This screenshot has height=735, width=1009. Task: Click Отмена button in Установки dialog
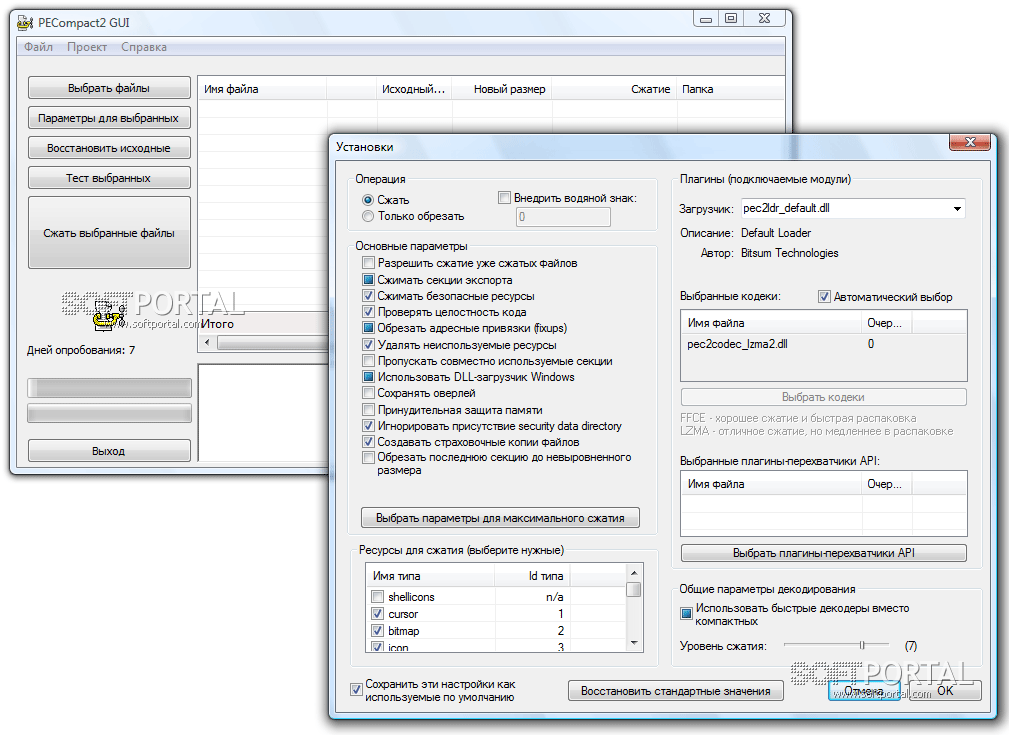[x=864, y=691]
